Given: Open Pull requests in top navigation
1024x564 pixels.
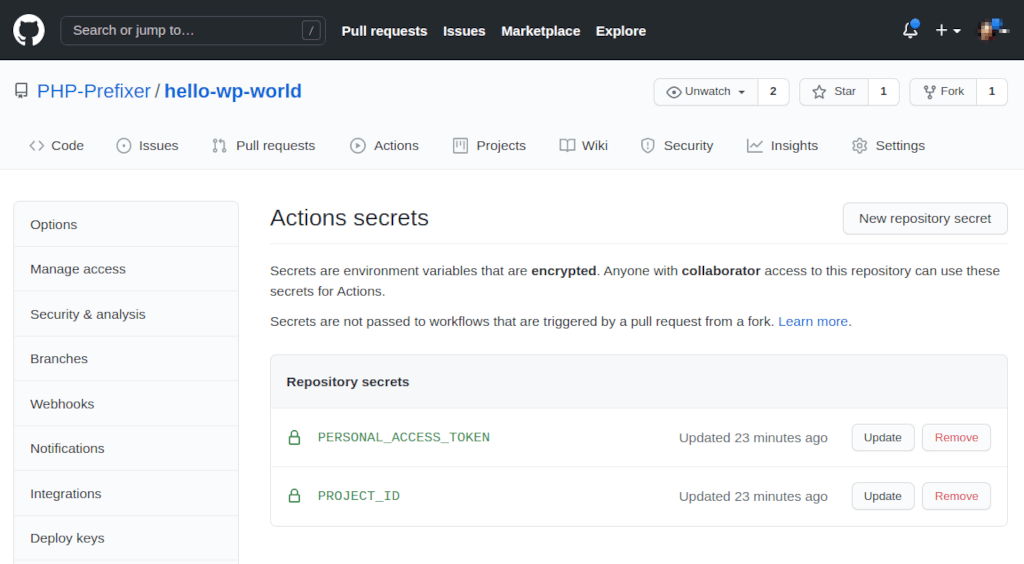Looking at the screenshot, I should (384, 31).
